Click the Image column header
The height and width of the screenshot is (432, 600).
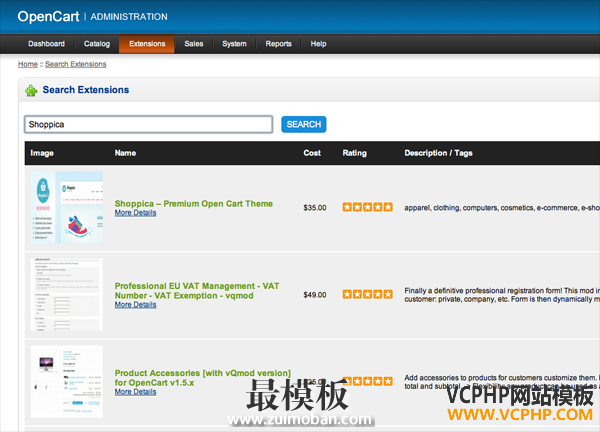click(x=42, y=153)
